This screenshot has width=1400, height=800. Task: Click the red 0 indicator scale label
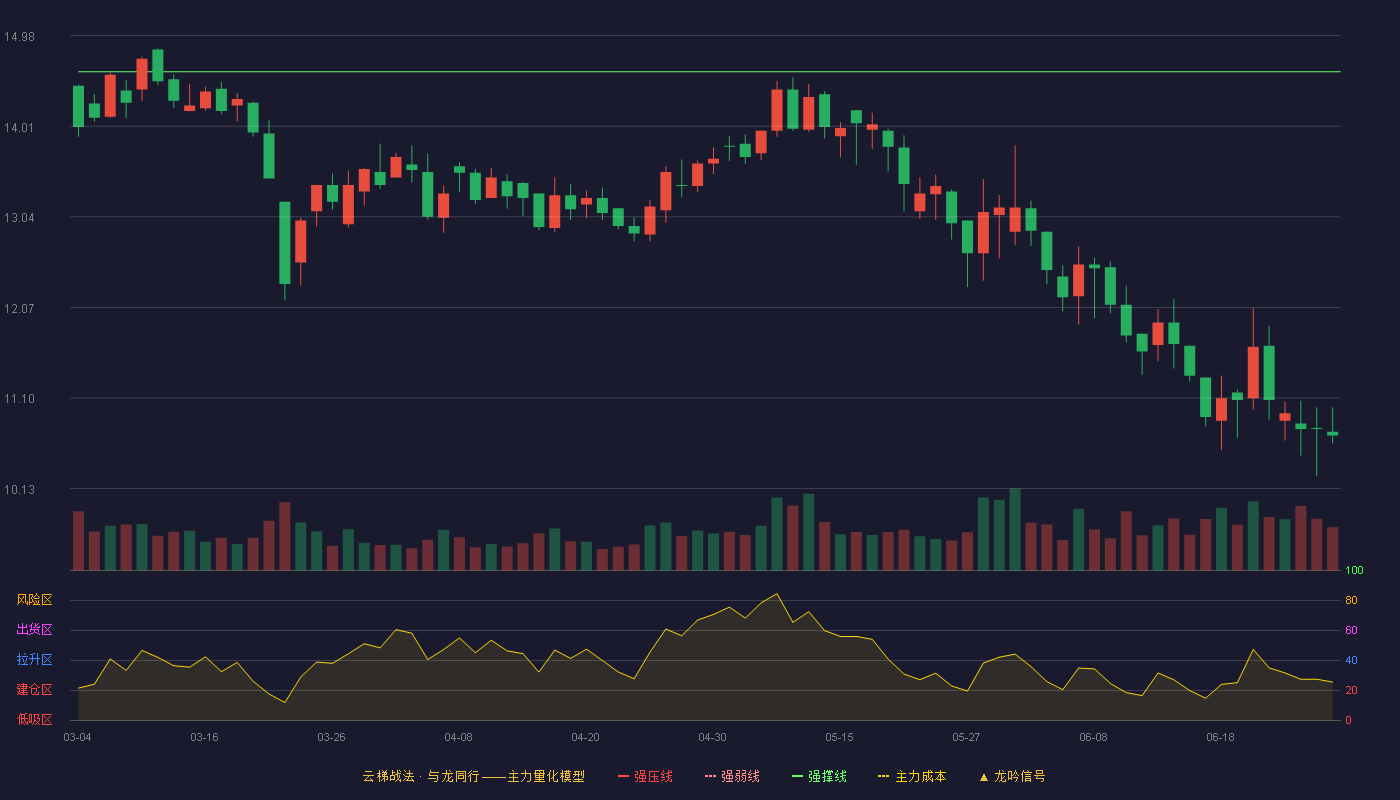pos(1348,721)
